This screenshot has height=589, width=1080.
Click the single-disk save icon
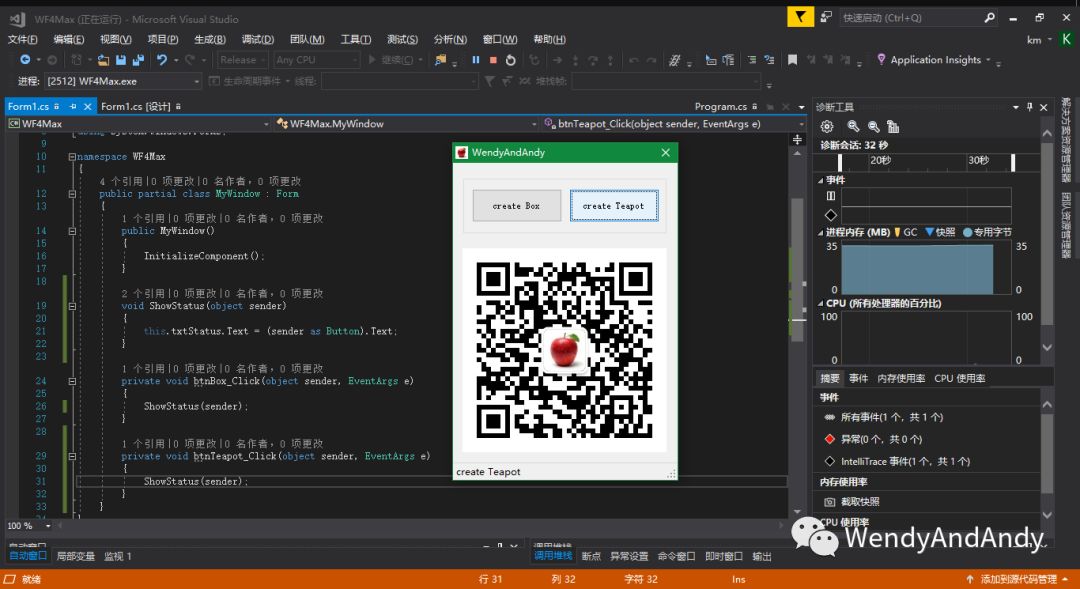[121, 60]
